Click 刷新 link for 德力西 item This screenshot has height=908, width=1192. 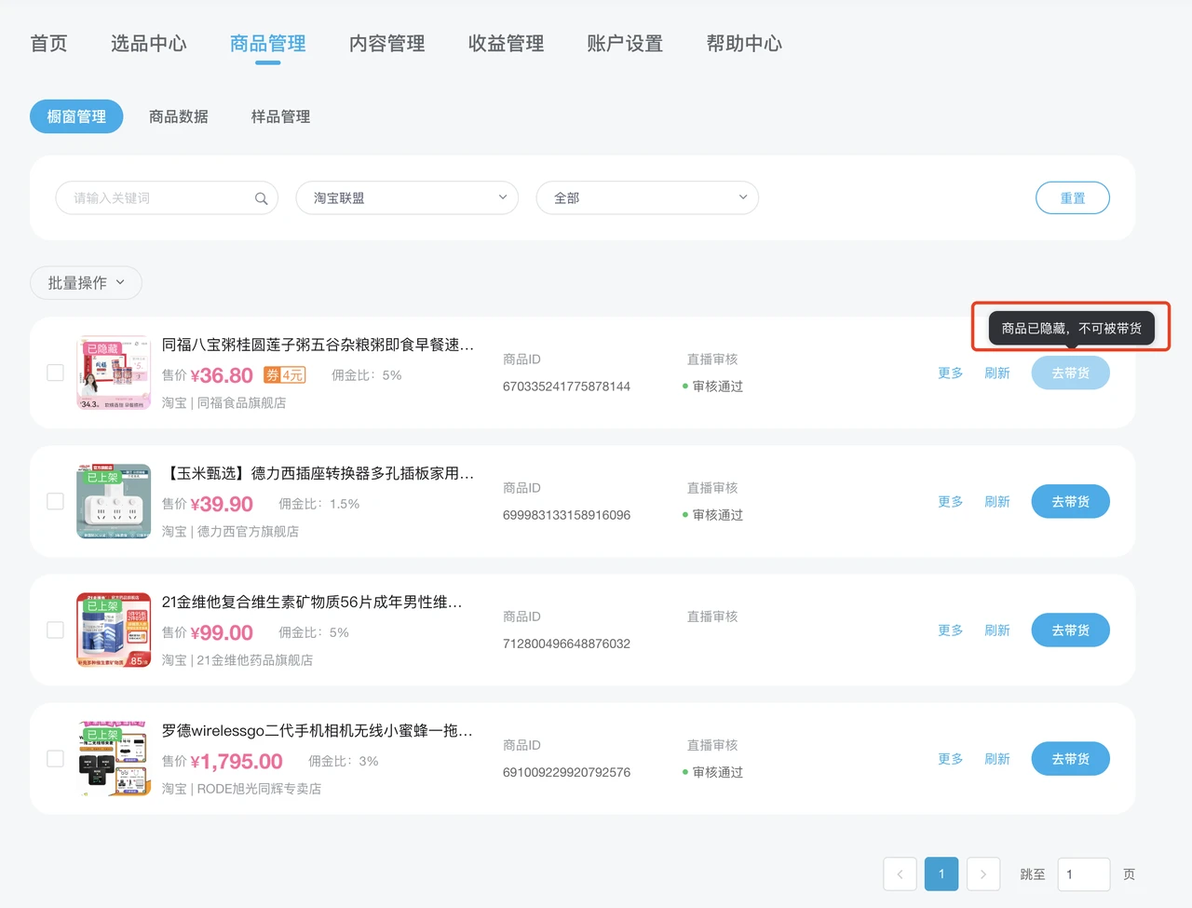pos(997,501)
